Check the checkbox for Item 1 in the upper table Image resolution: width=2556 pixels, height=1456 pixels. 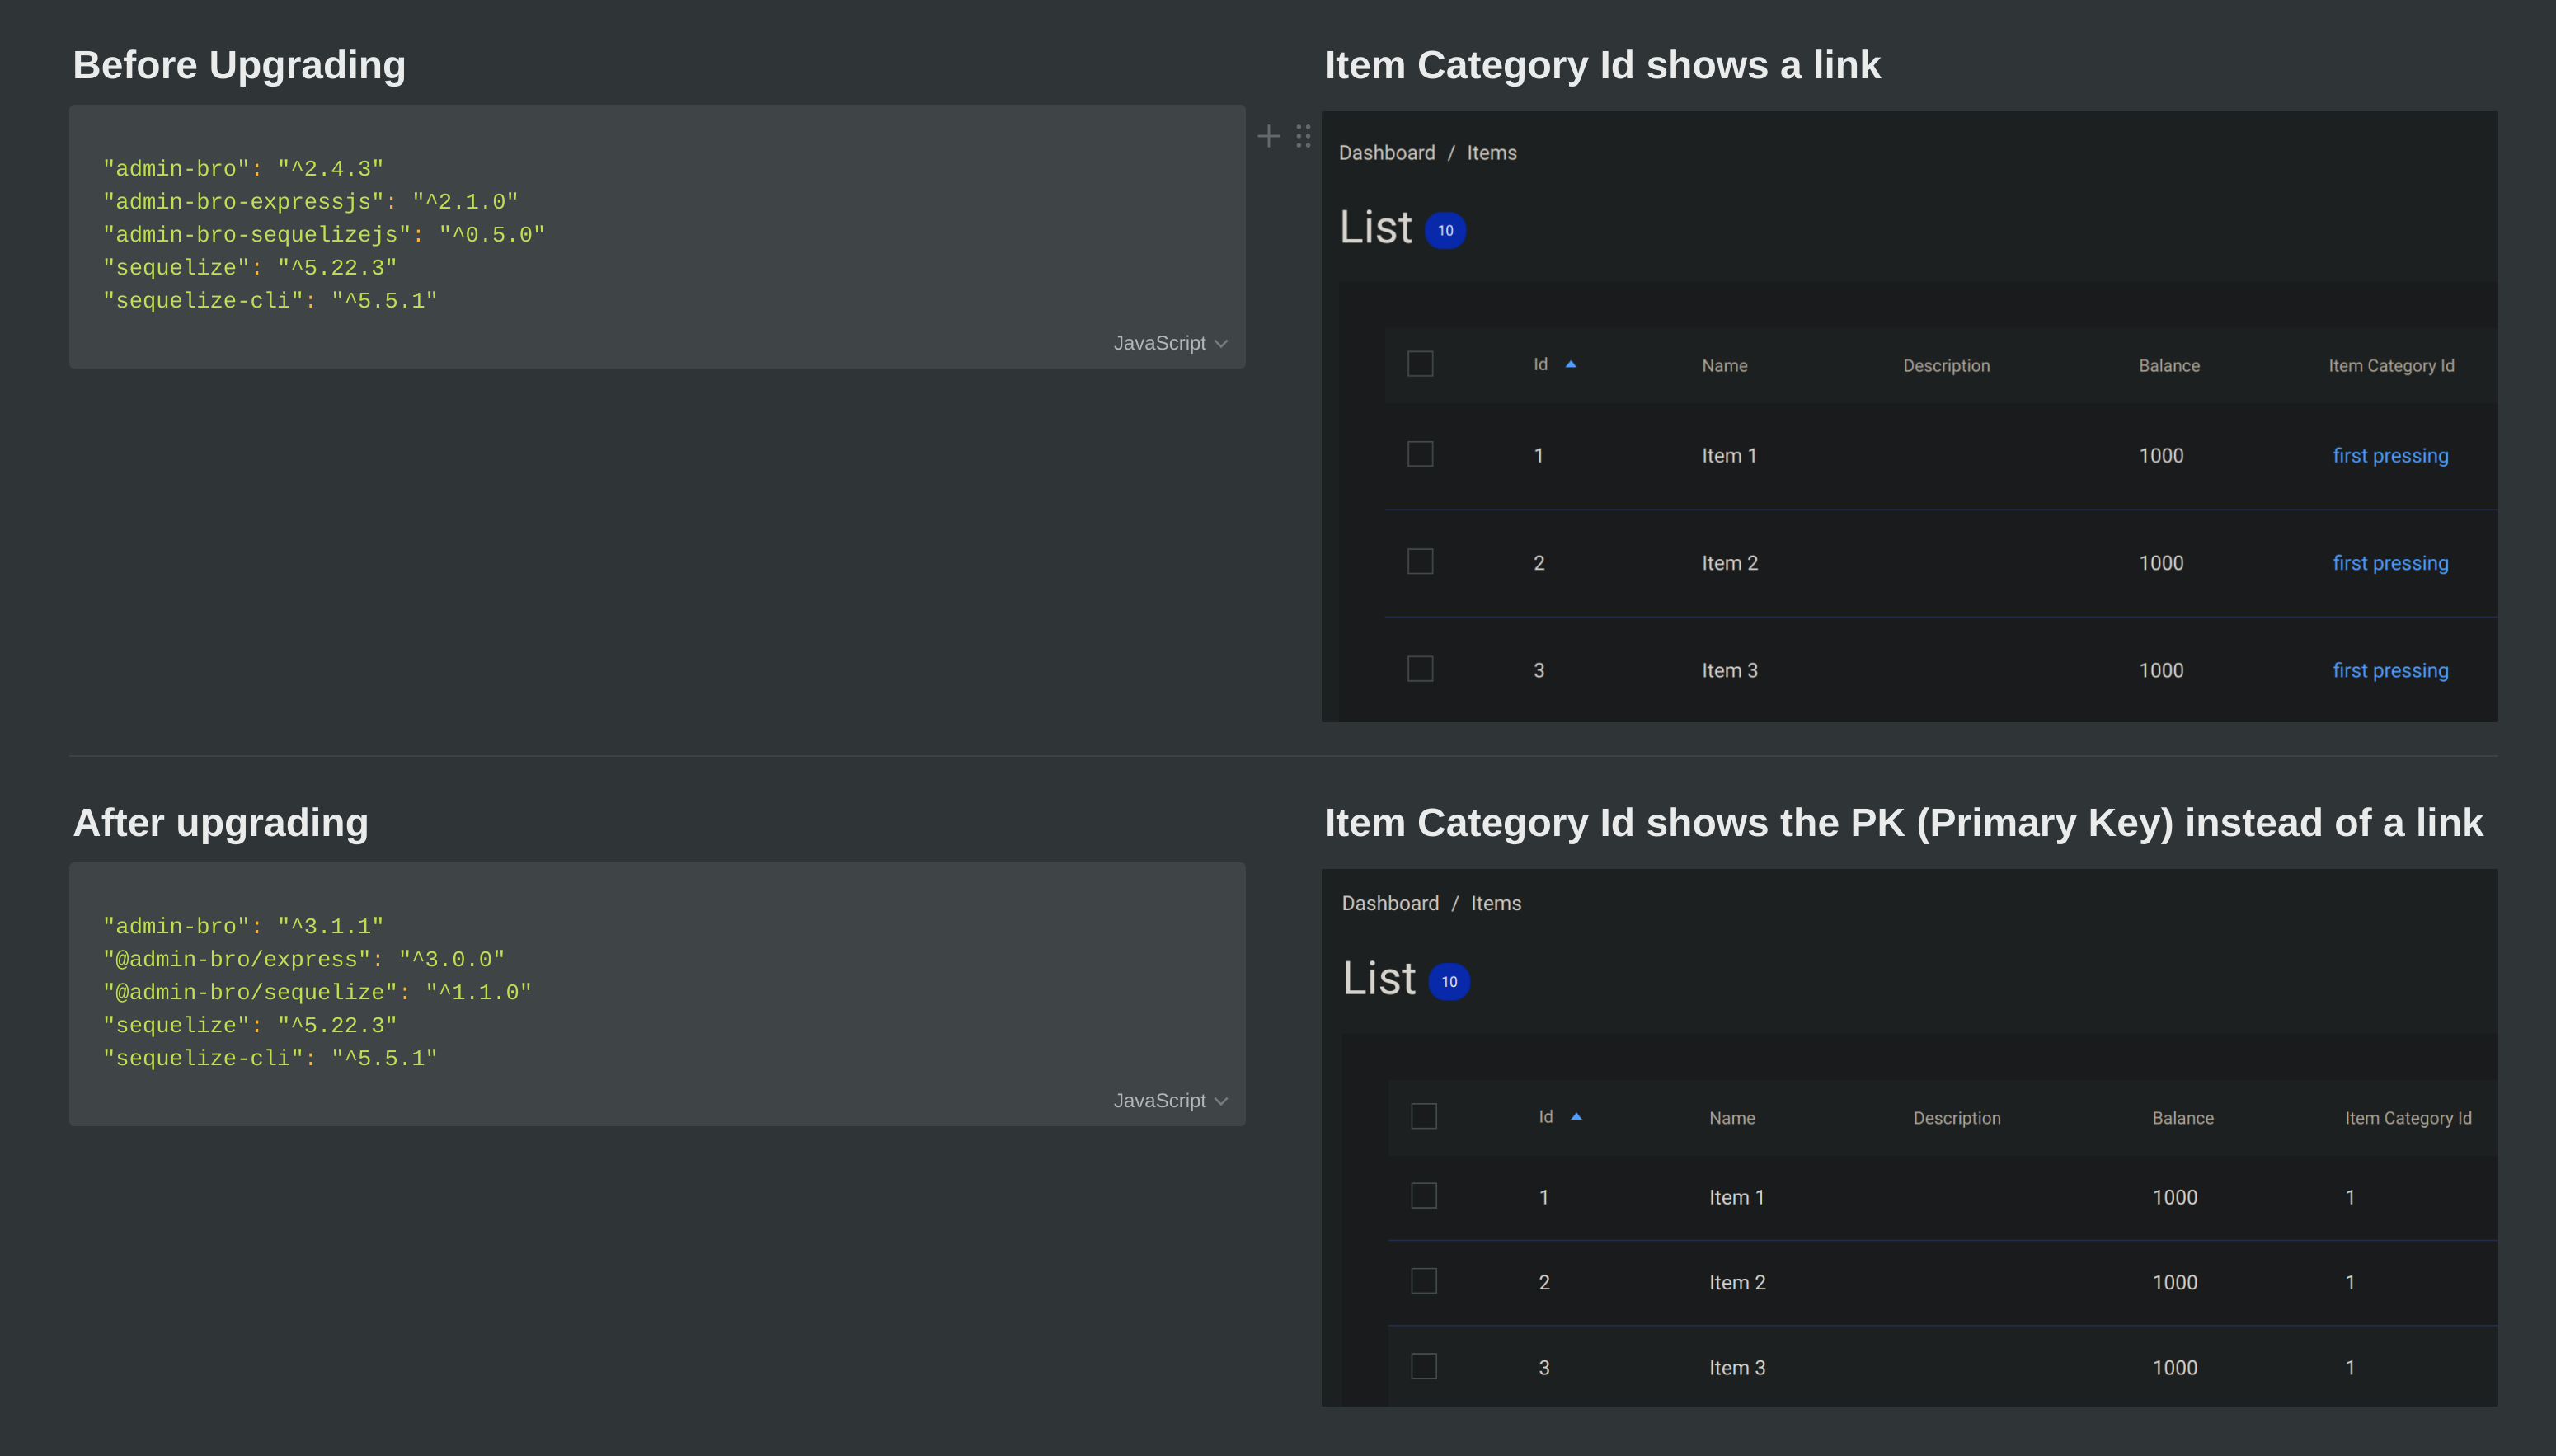pyautogui.click(x=1420, y=454)
